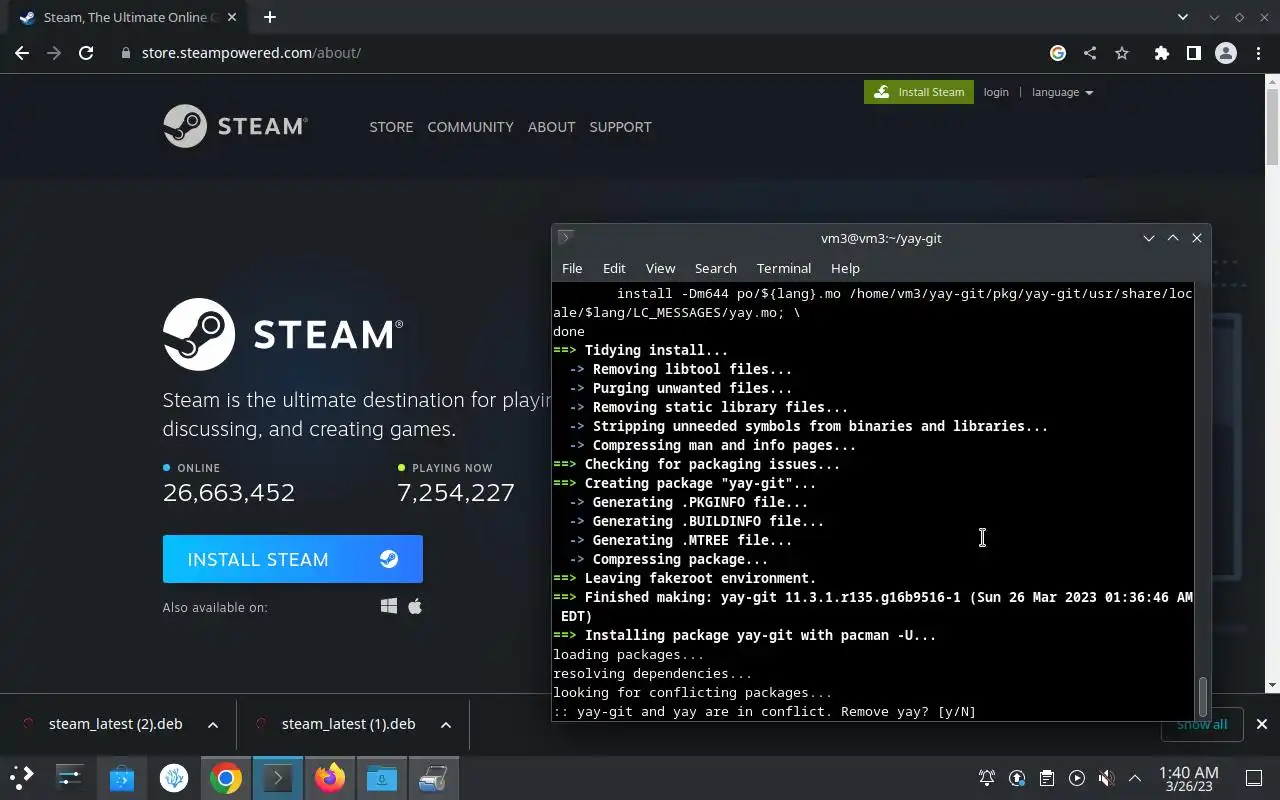Image resolution: width=1280 pixels, height=800 pixels.
Task: Open the printer/scanner taskbar app
Action: 433,777
